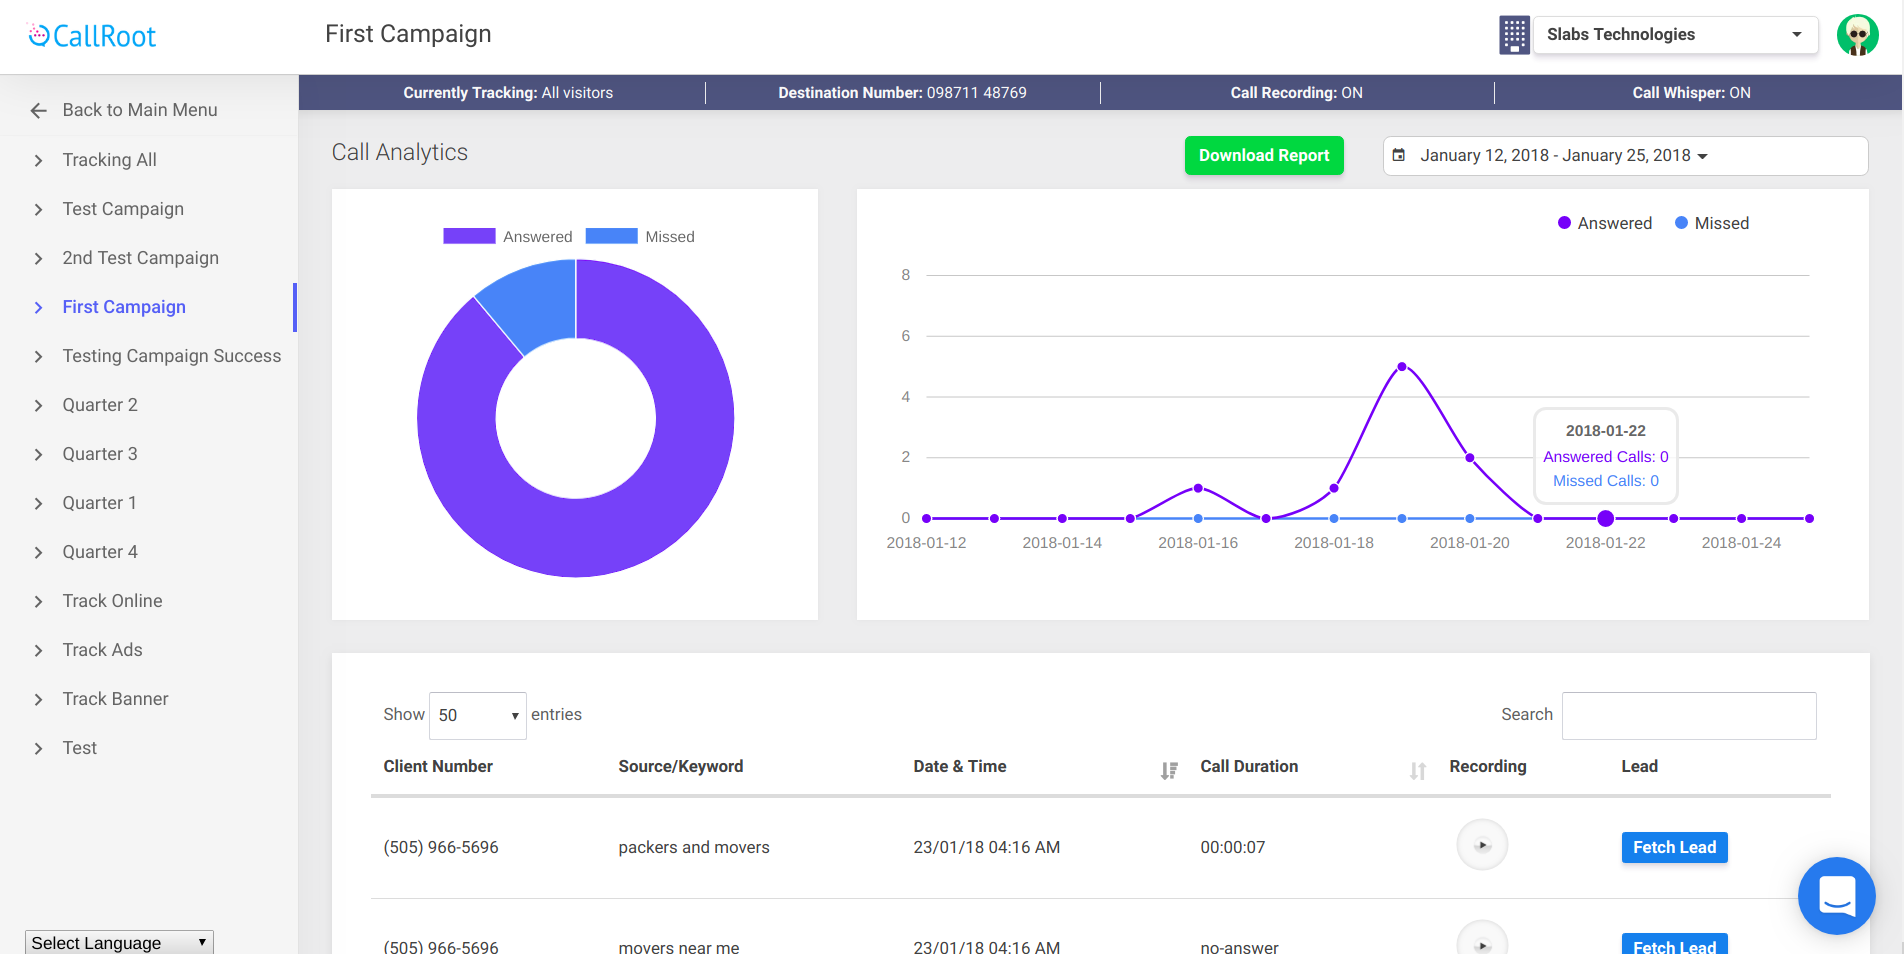Click the back arrow to main menu
Screen dimensions: 1904x954
39,110
